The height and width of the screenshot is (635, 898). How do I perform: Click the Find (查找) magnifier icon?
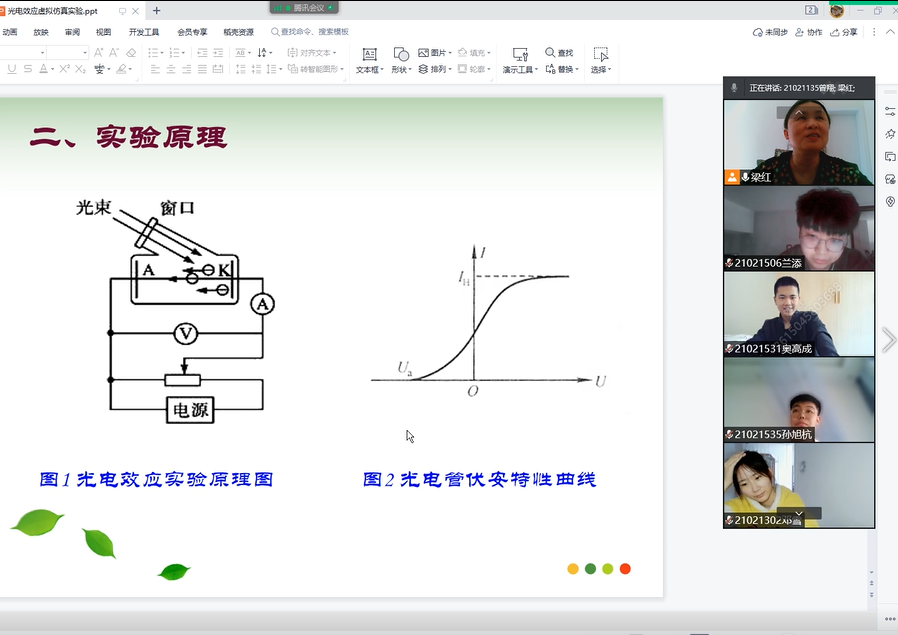pos(550,52)
